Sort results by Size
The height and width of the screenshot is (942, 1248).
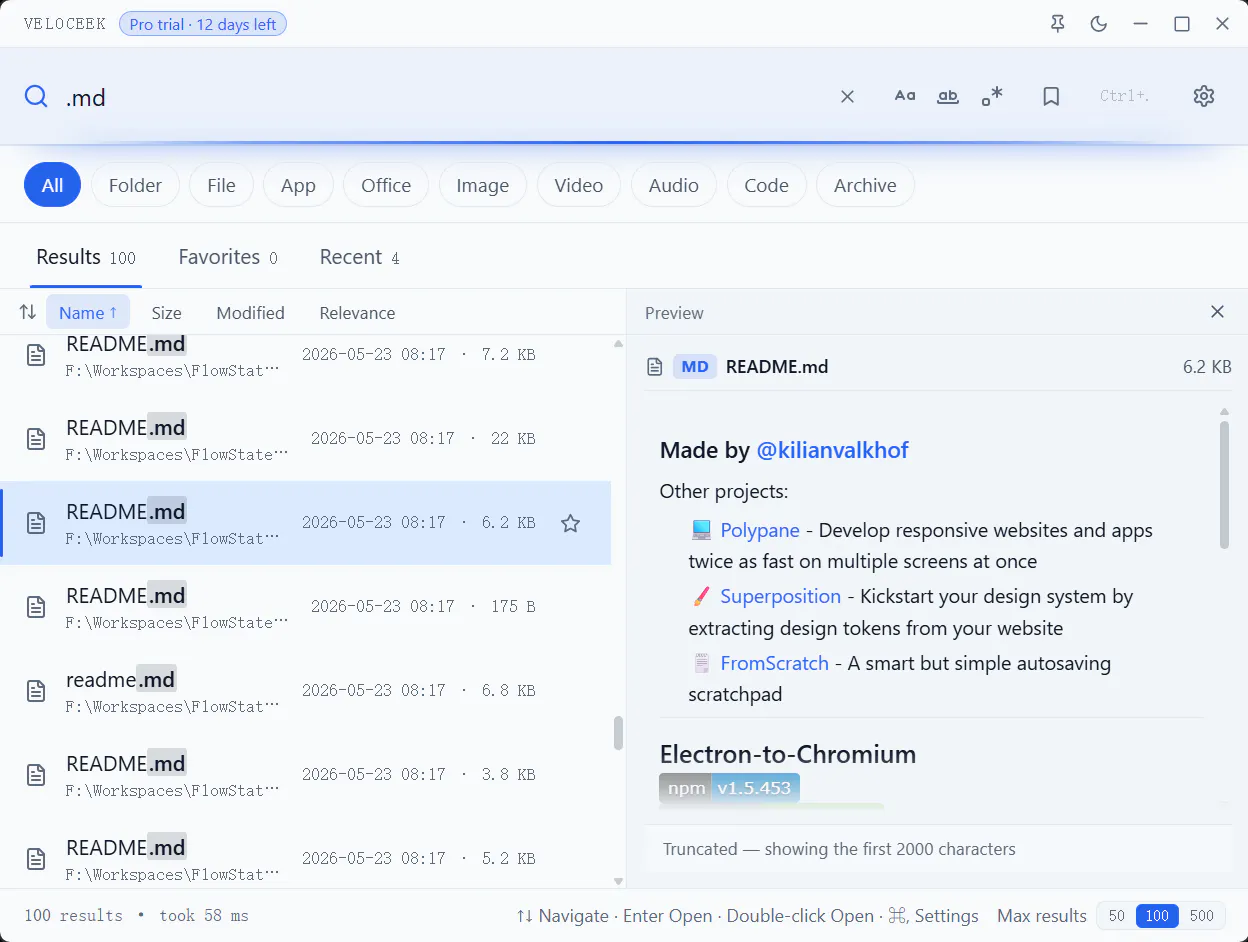[167, 313]
